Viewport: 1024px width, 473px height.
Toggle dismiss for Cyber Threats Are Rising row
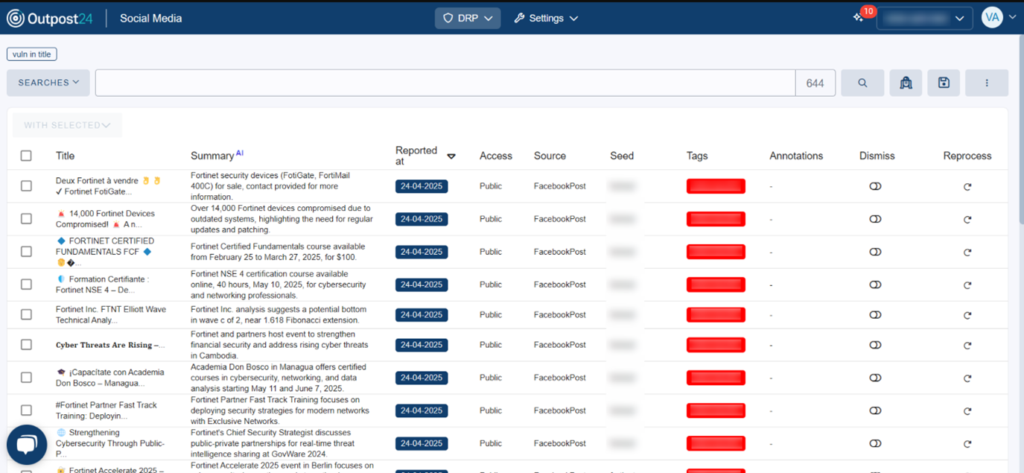tap(875, 347)
